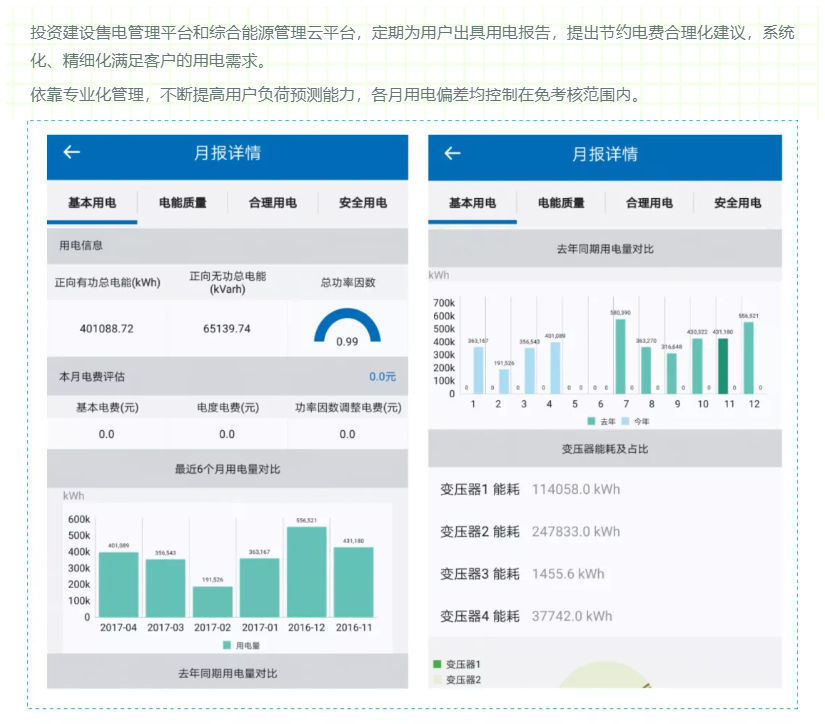Click the back arrow on right monthly report
The height and width of the screenshot is (724, 825).
click(x=452, y=155)
